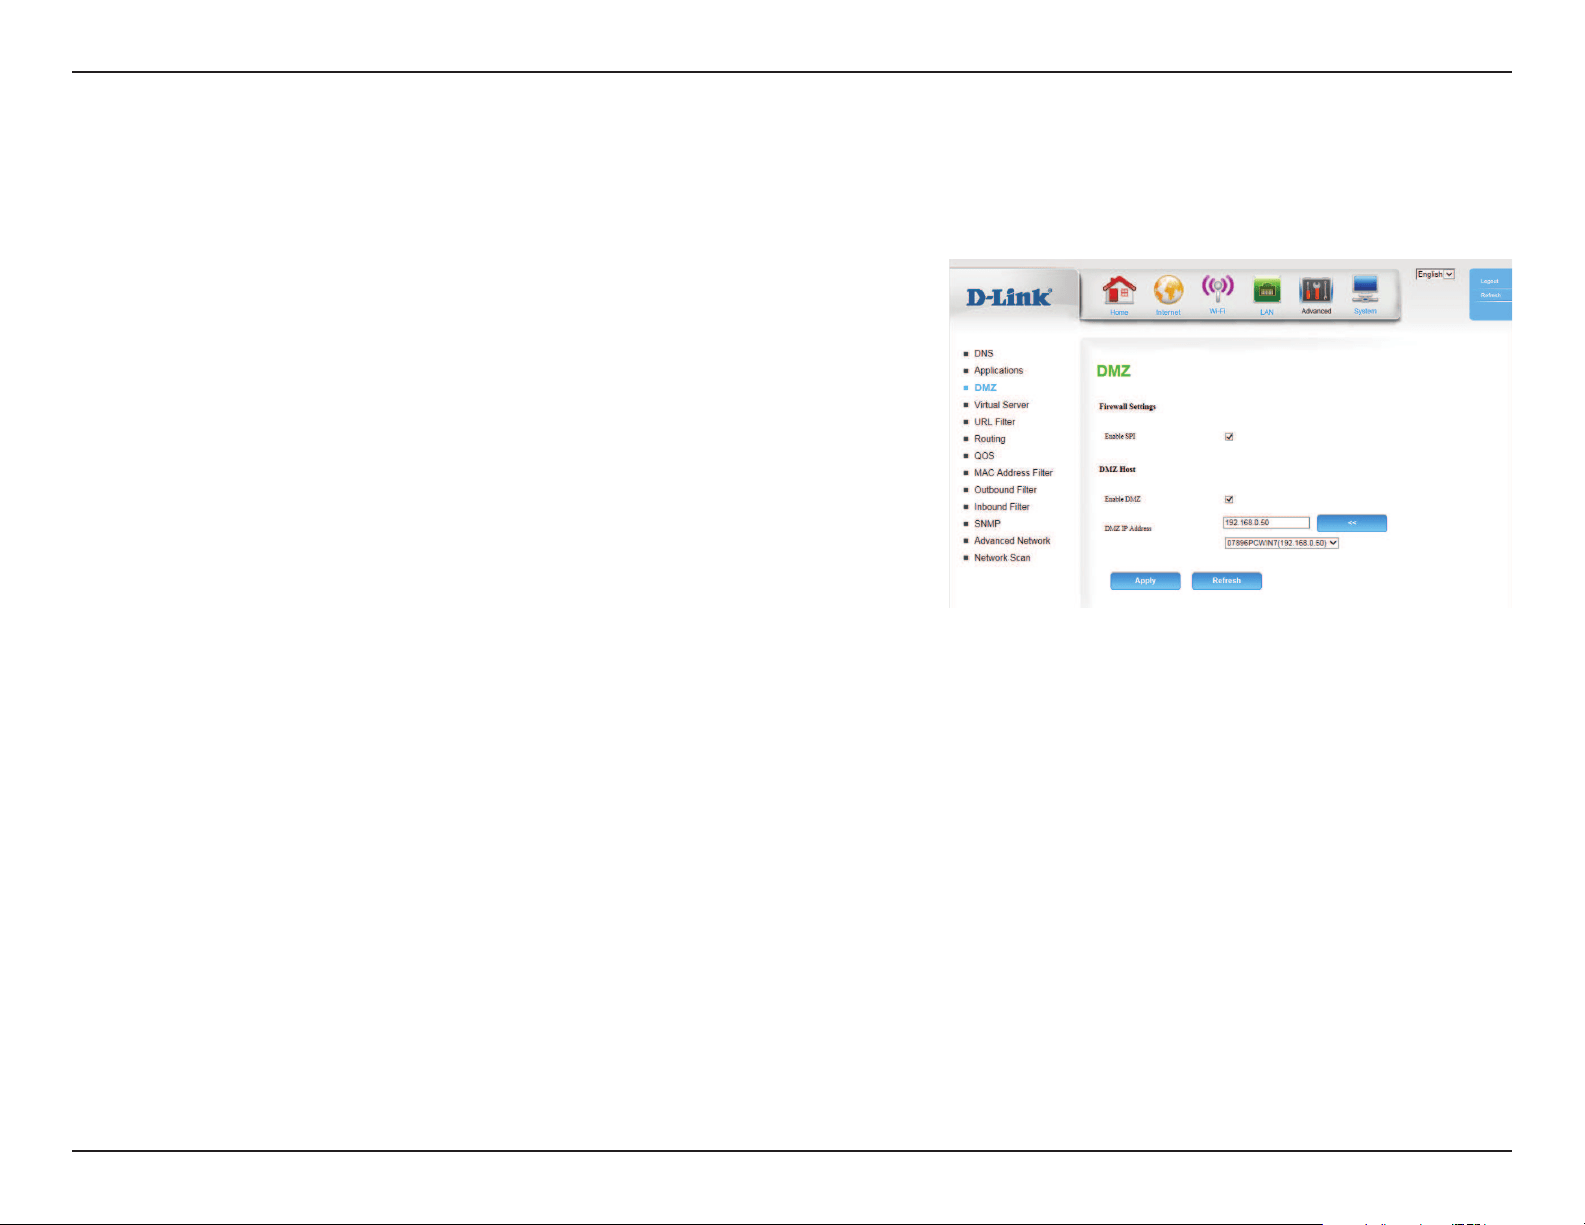This screenshot has height=1225, width=1585.
Task: Open the LAN port icon
Action: pos(1267,291)
